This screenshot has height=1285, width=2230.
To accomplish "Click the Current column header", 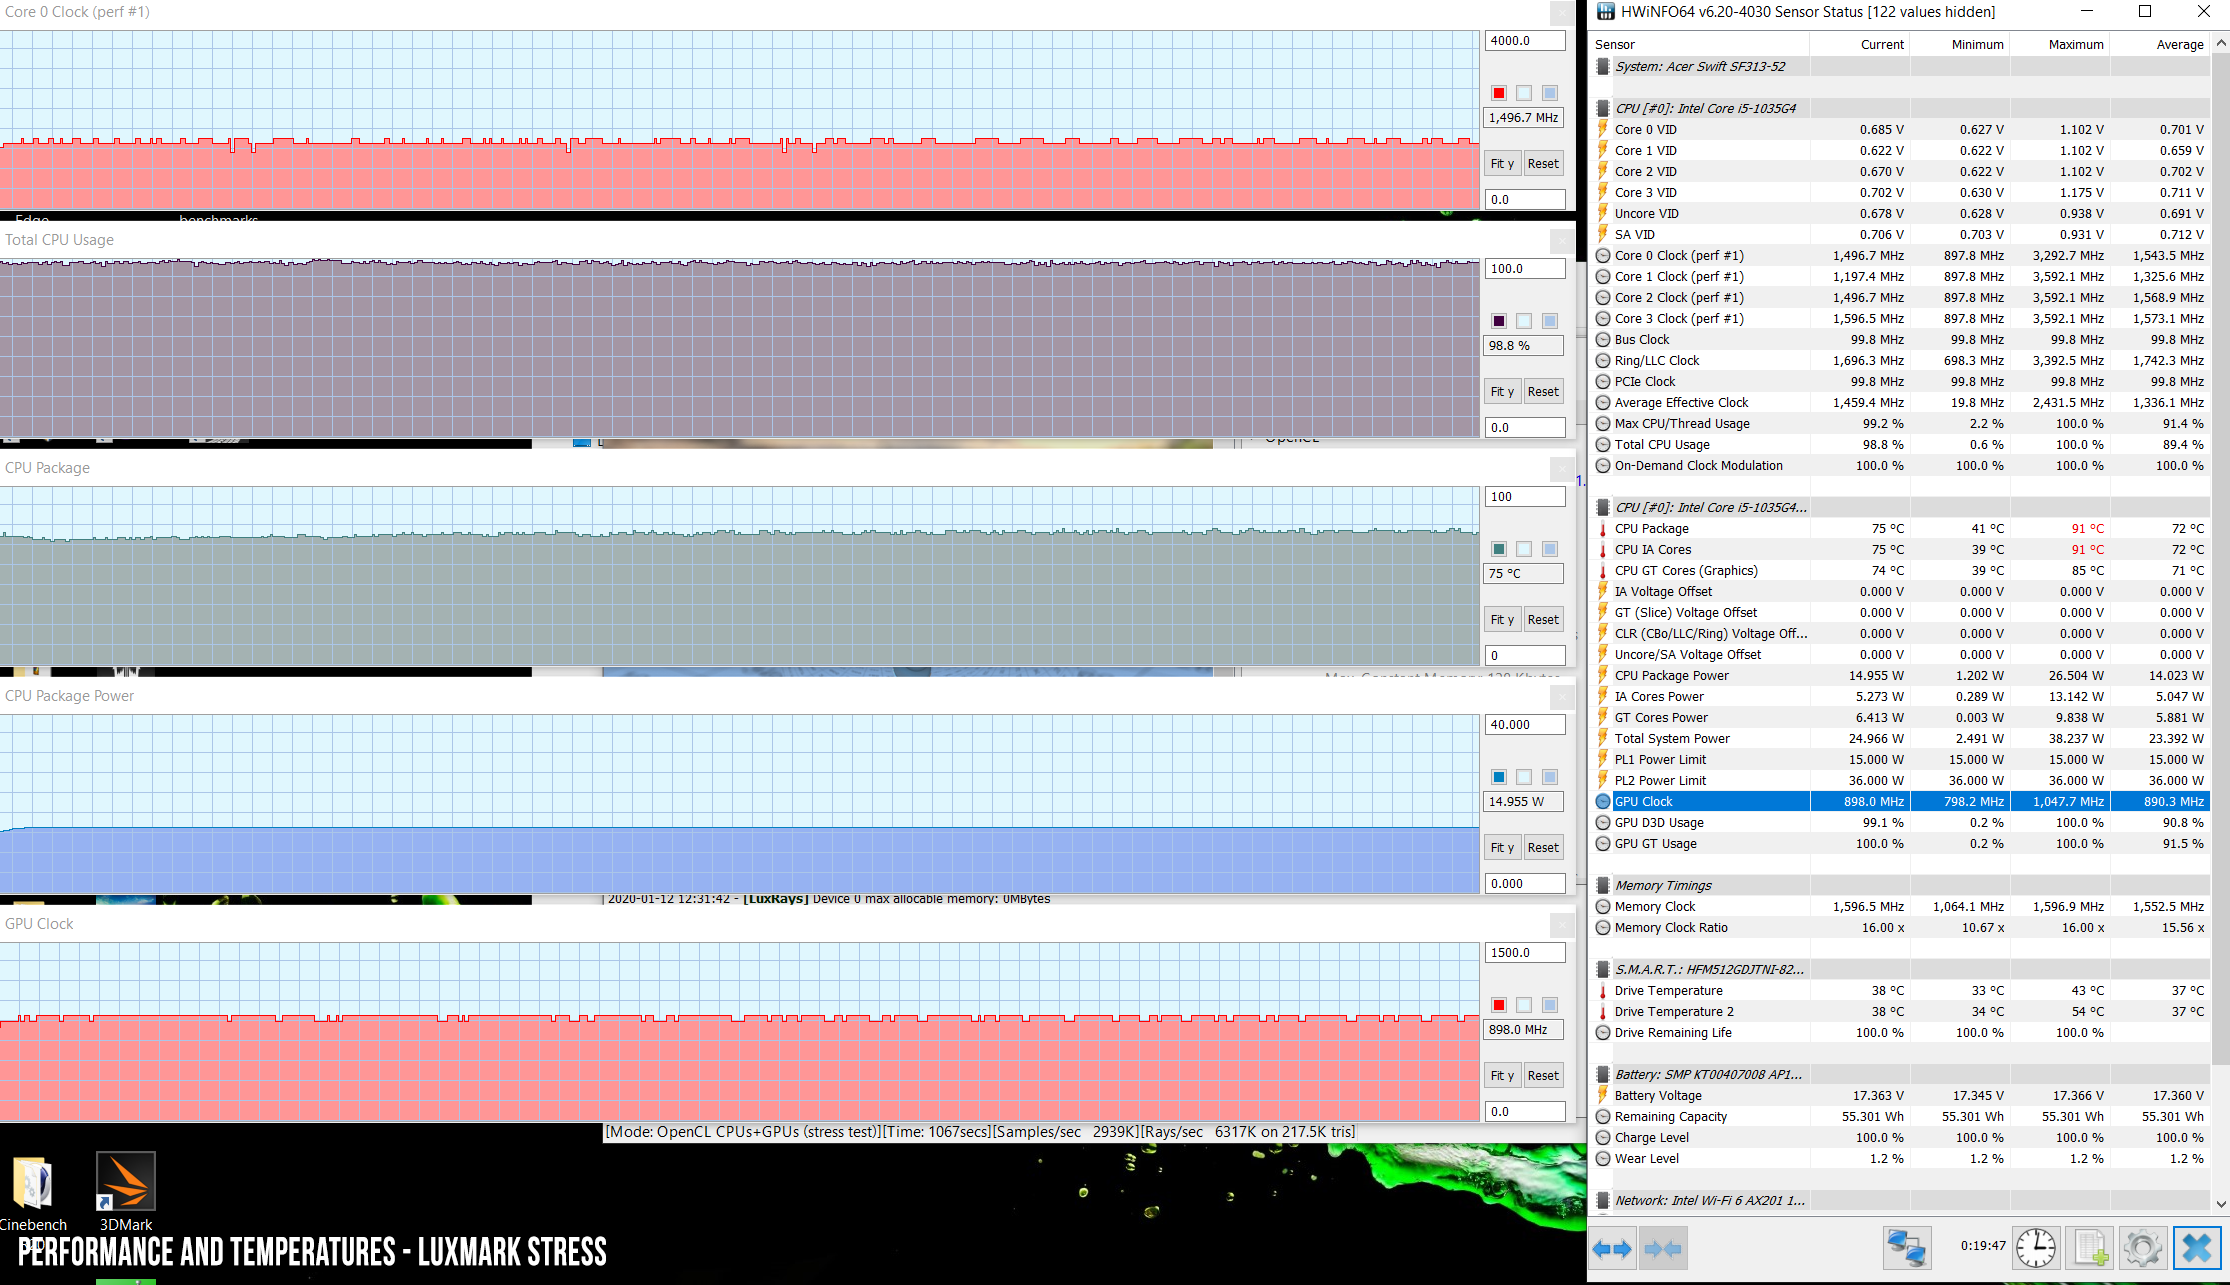I will click(x=1859, y=45).
